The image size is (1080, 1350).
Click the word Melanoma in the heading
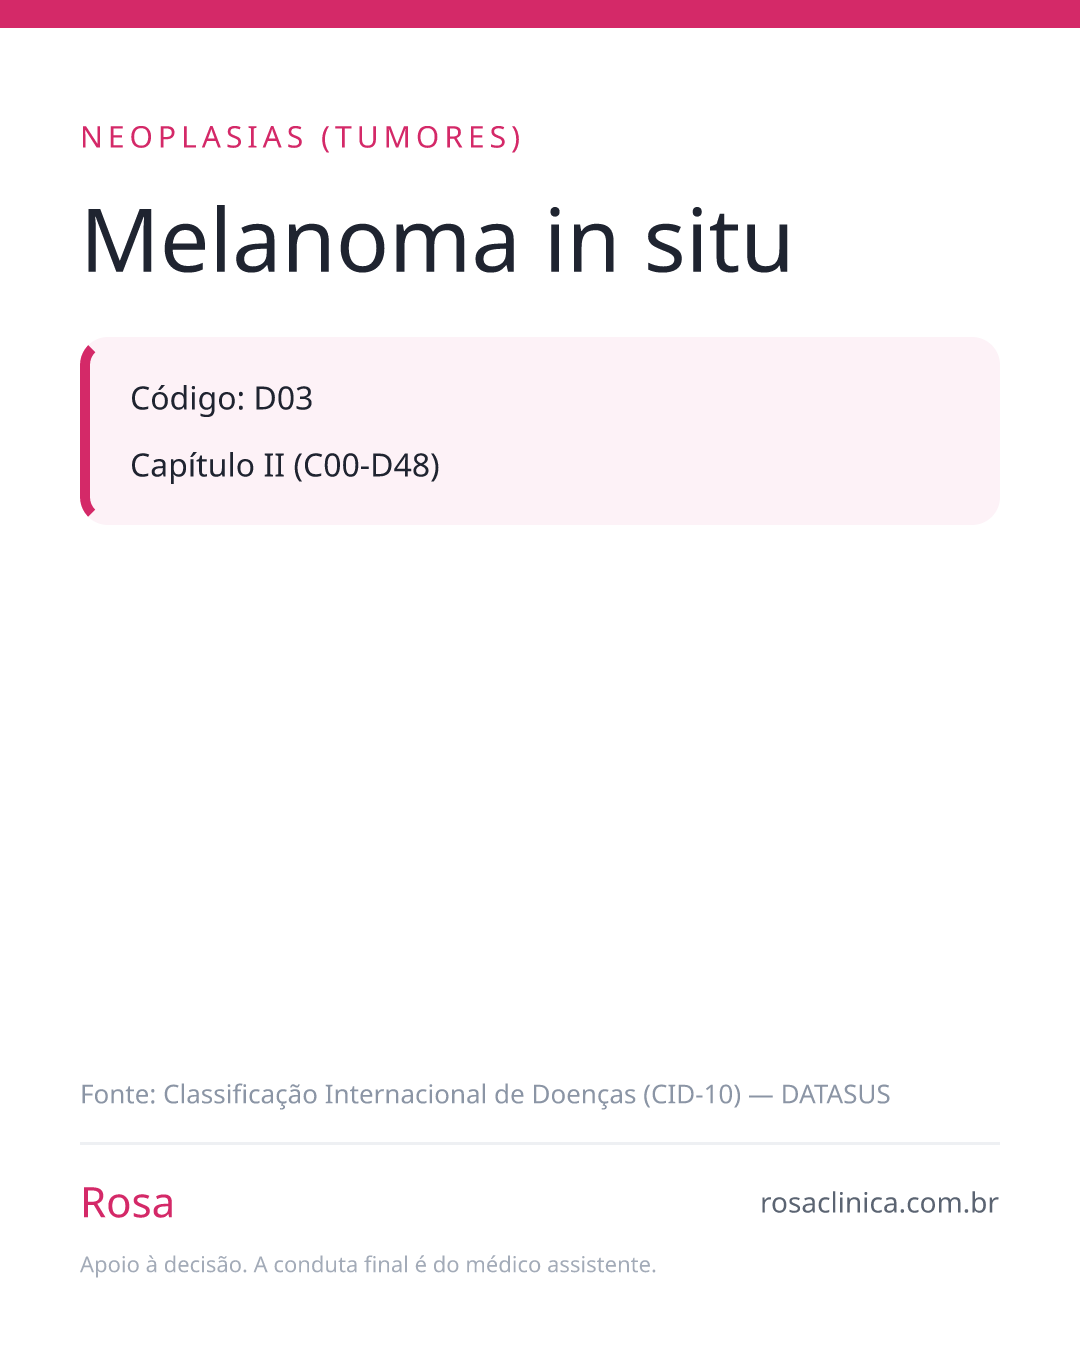(300, 240)
